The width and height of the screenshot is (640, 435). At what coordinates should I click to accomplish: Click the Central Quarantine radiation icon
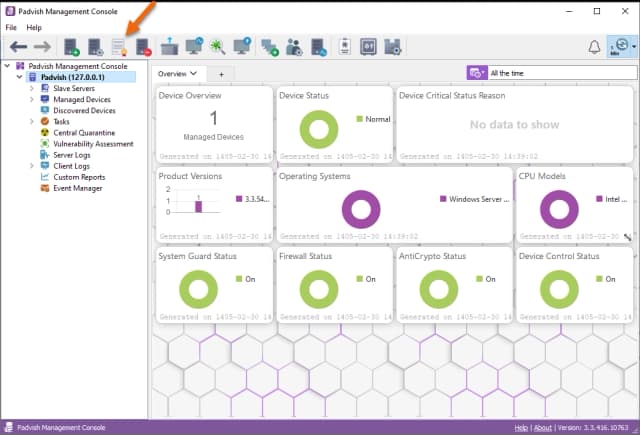[x=45, y=132]
